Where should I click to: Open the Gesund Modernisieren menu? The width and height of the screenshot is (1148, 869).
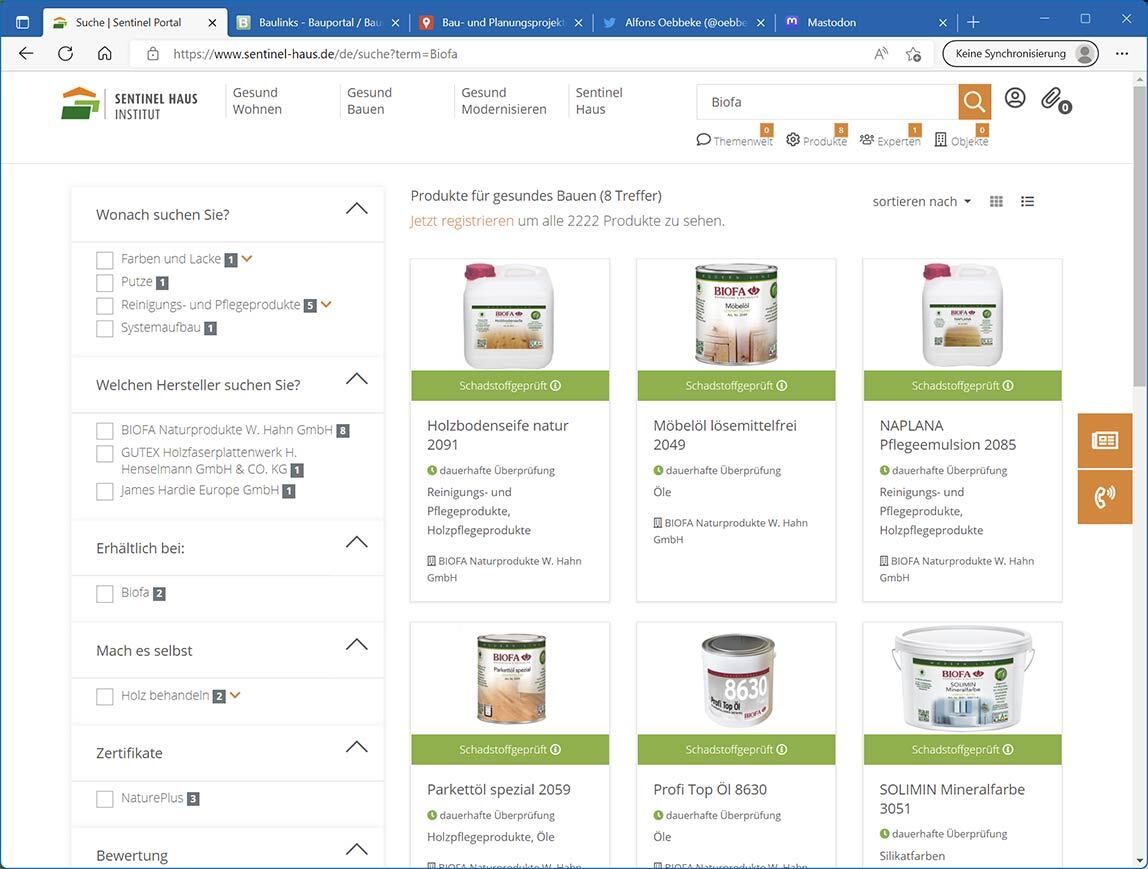coord(504,101)
